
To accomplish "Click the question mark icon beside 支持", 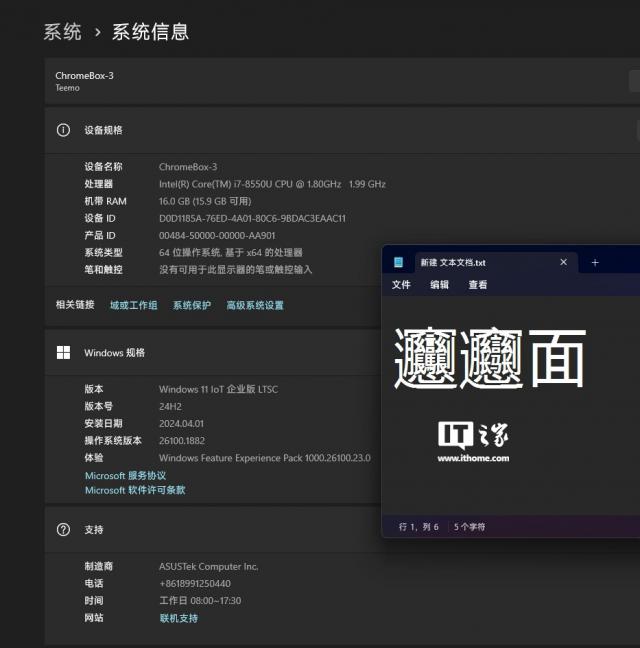I will [x=63, y=529].
